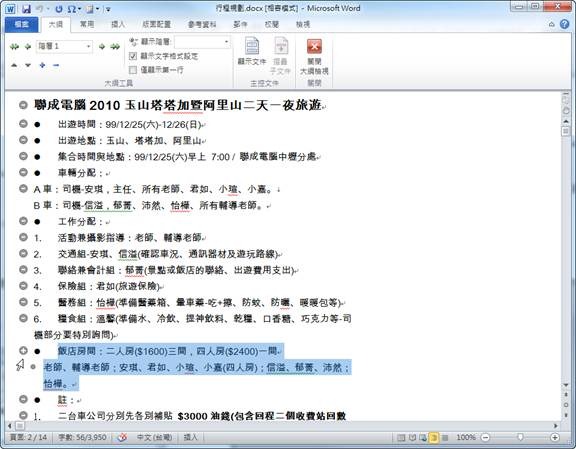Click the Omega symbol icon

(x=72, y=8)
